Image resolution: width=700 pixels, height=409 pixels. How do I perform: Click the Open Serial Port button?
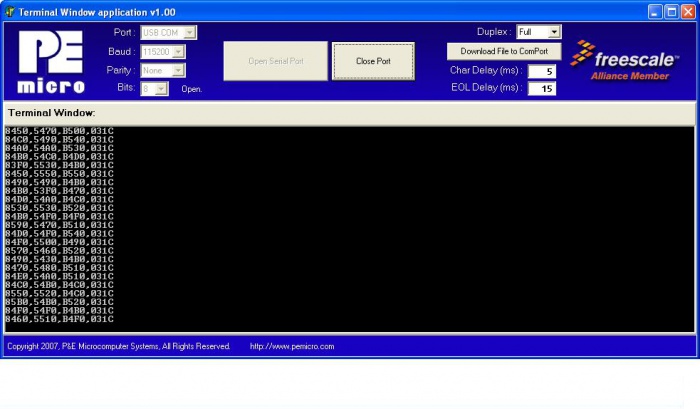point(275,61)
